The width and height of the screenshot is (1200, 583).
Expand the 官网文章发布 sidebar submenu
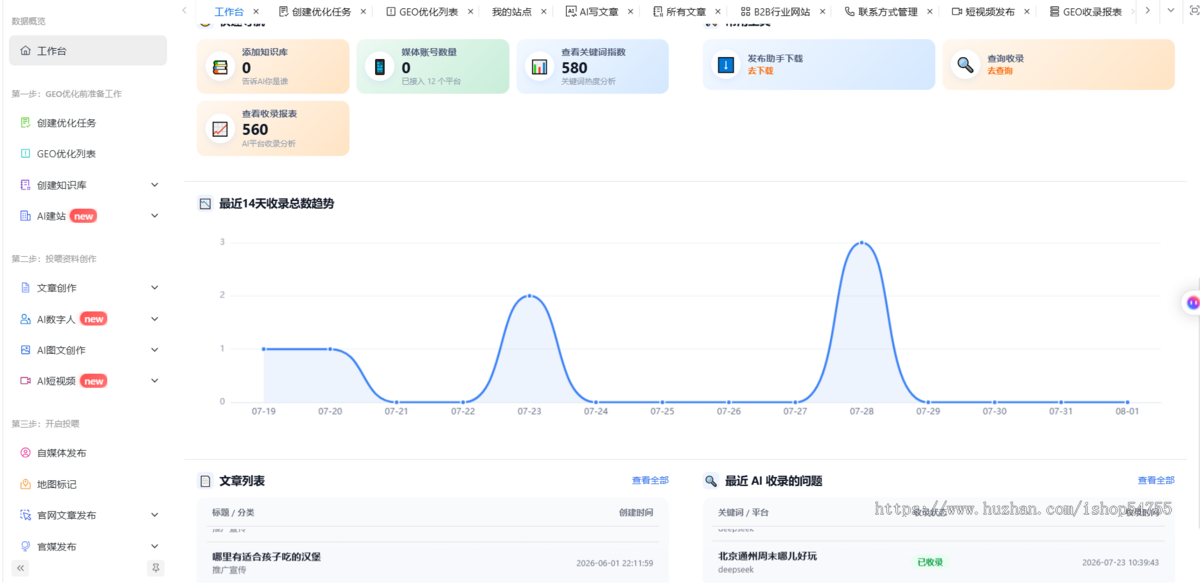(x=154, y=515)
